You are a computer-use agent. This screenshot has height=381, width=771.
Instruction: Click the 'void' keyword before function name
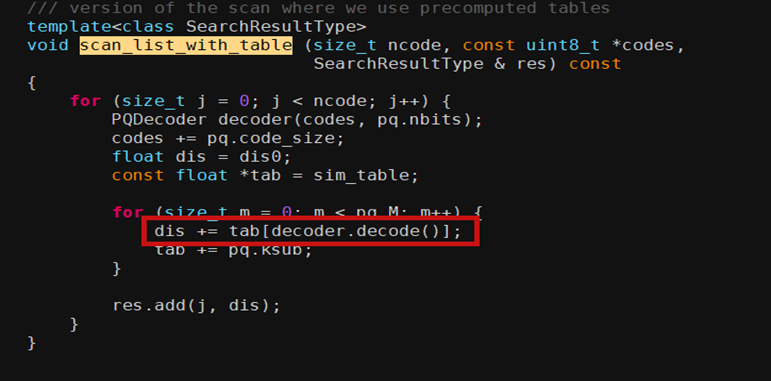(x=48, y=45)
